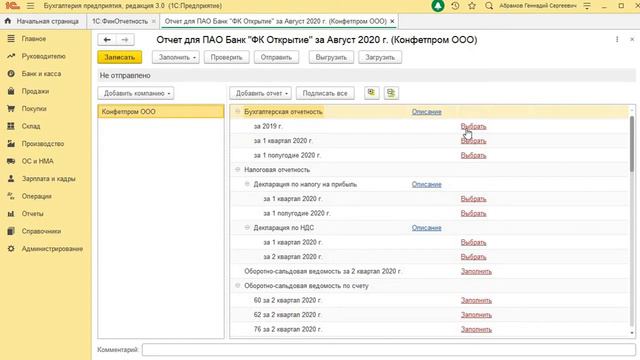Collapse Оборотно-сальдовая ведомость по счету group
The width and height of the screenshot is (640, 360).
pos(238,286)
